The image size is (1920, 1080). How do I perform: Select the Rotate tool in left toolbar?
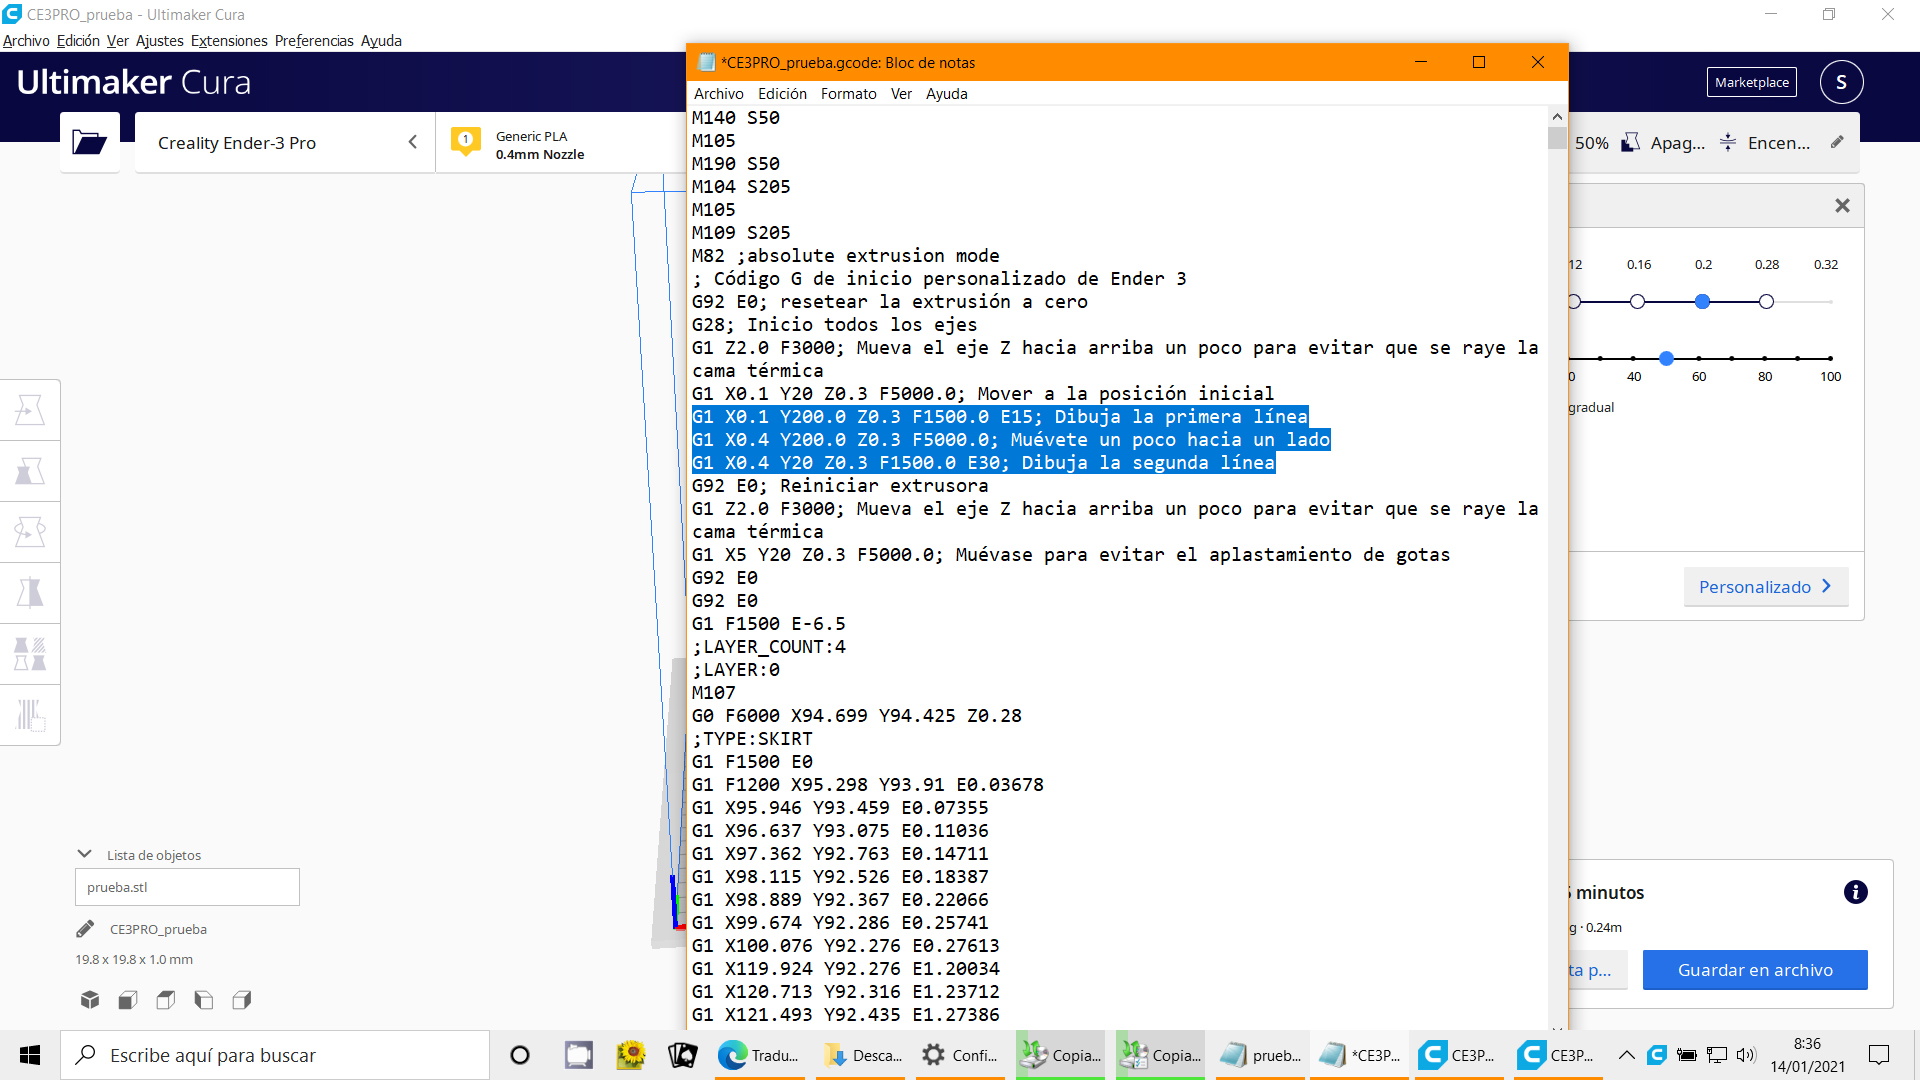point(30,532)
